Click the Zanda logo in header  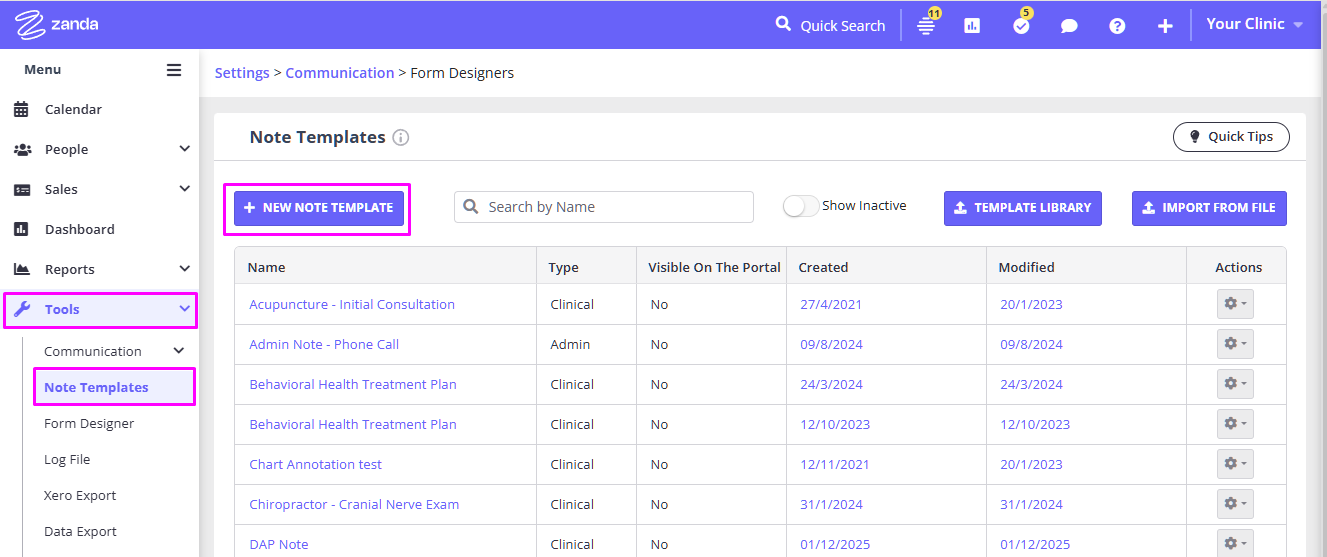point(57,24)
